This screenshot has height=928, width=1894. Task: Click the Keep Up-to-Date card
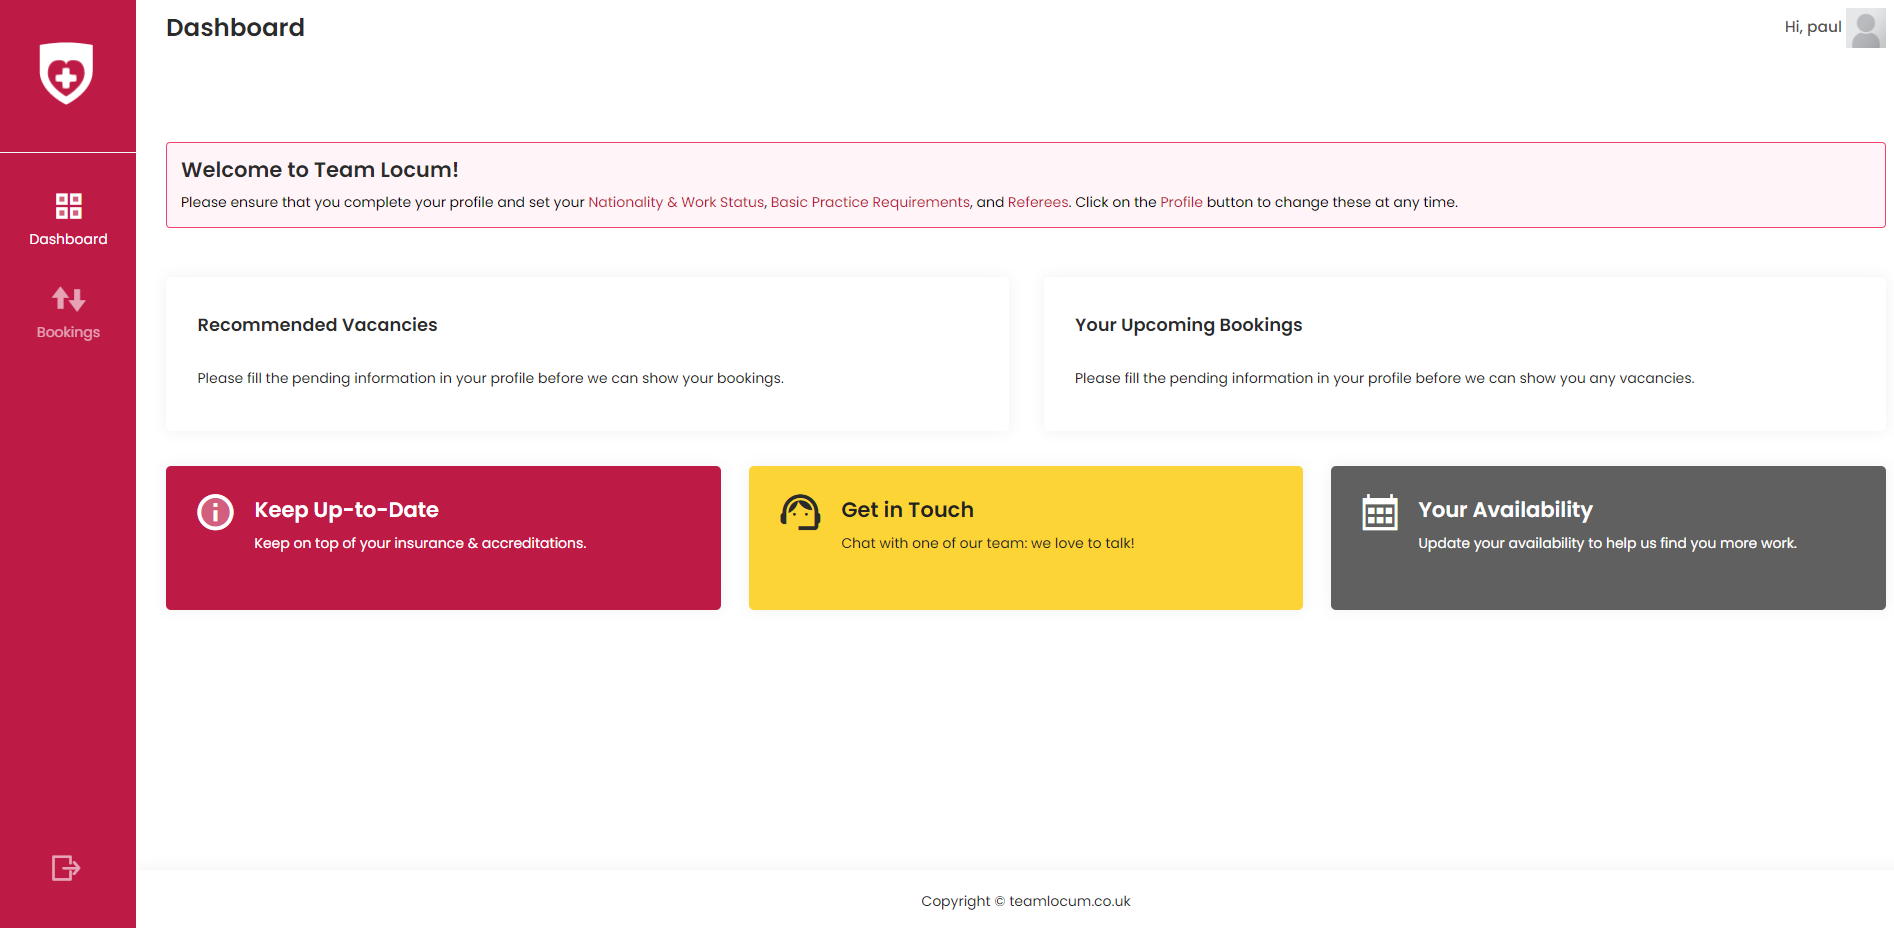(x=443, y=538)
